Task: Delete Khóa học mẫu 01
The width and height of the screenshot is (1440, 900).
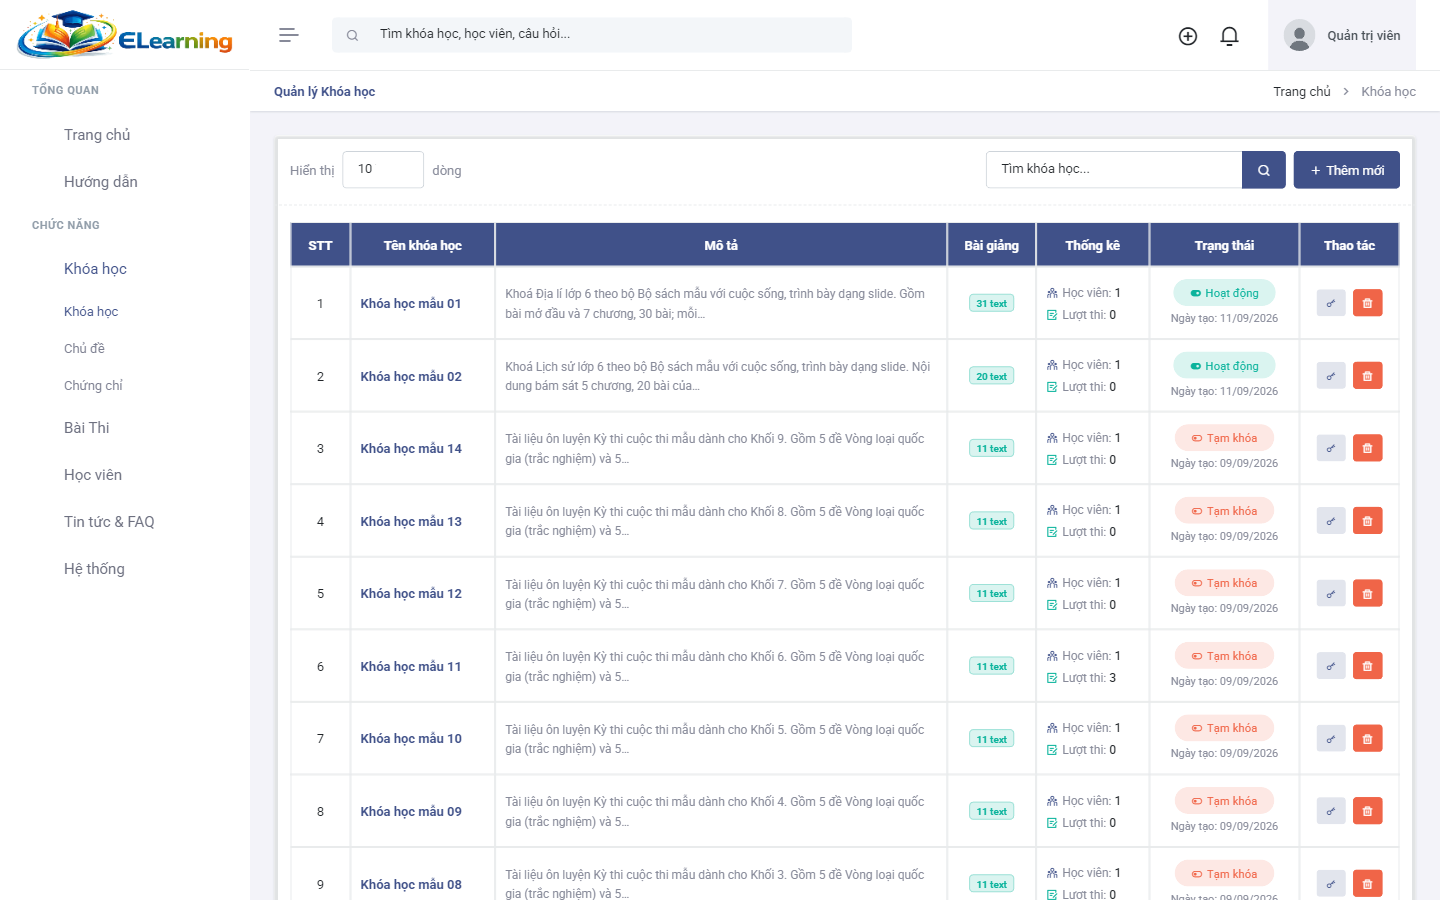Action: pyautogui.click(x=1368, y=303)
